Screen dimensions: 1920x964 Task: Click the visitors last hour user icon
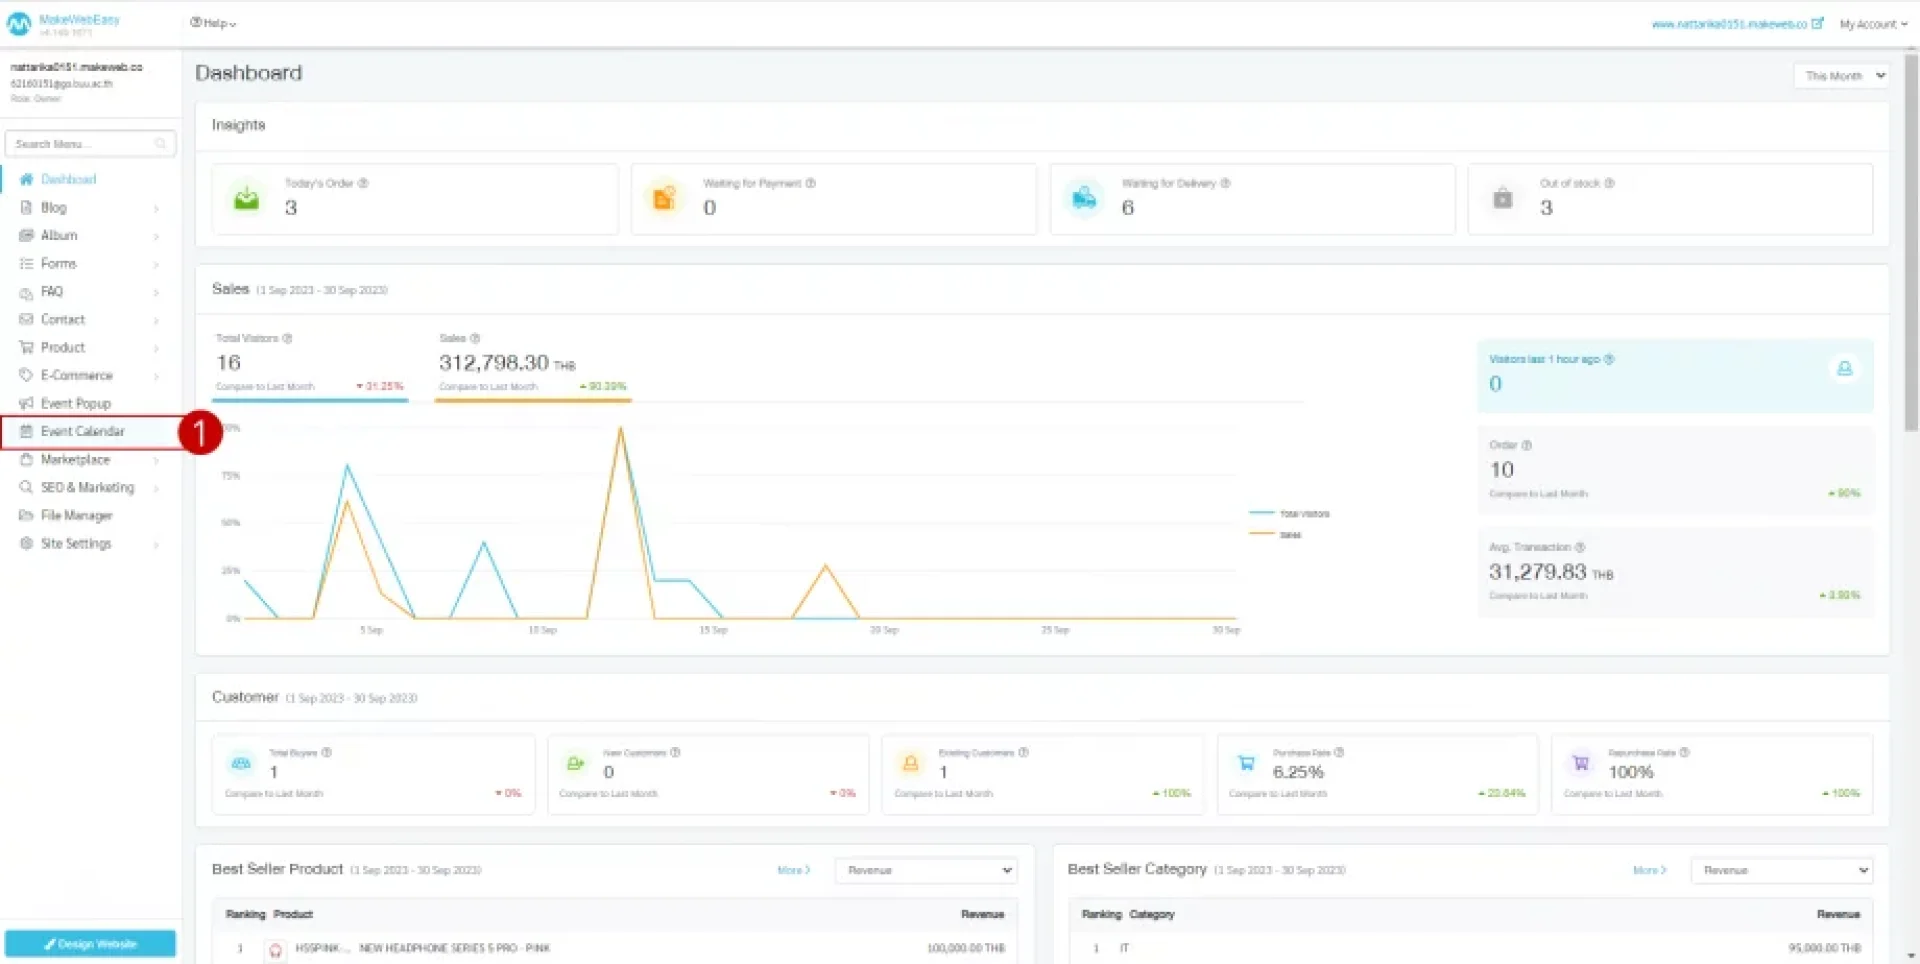(1844, 369)
